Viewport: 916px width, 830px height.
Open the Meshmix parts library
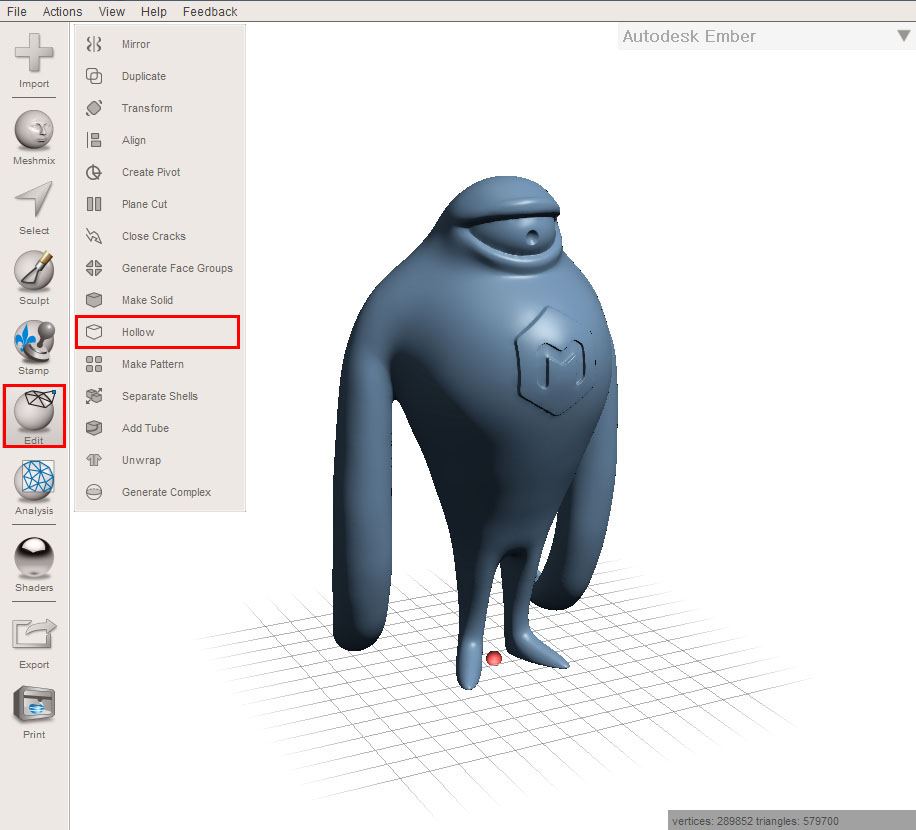coord(34,138)
